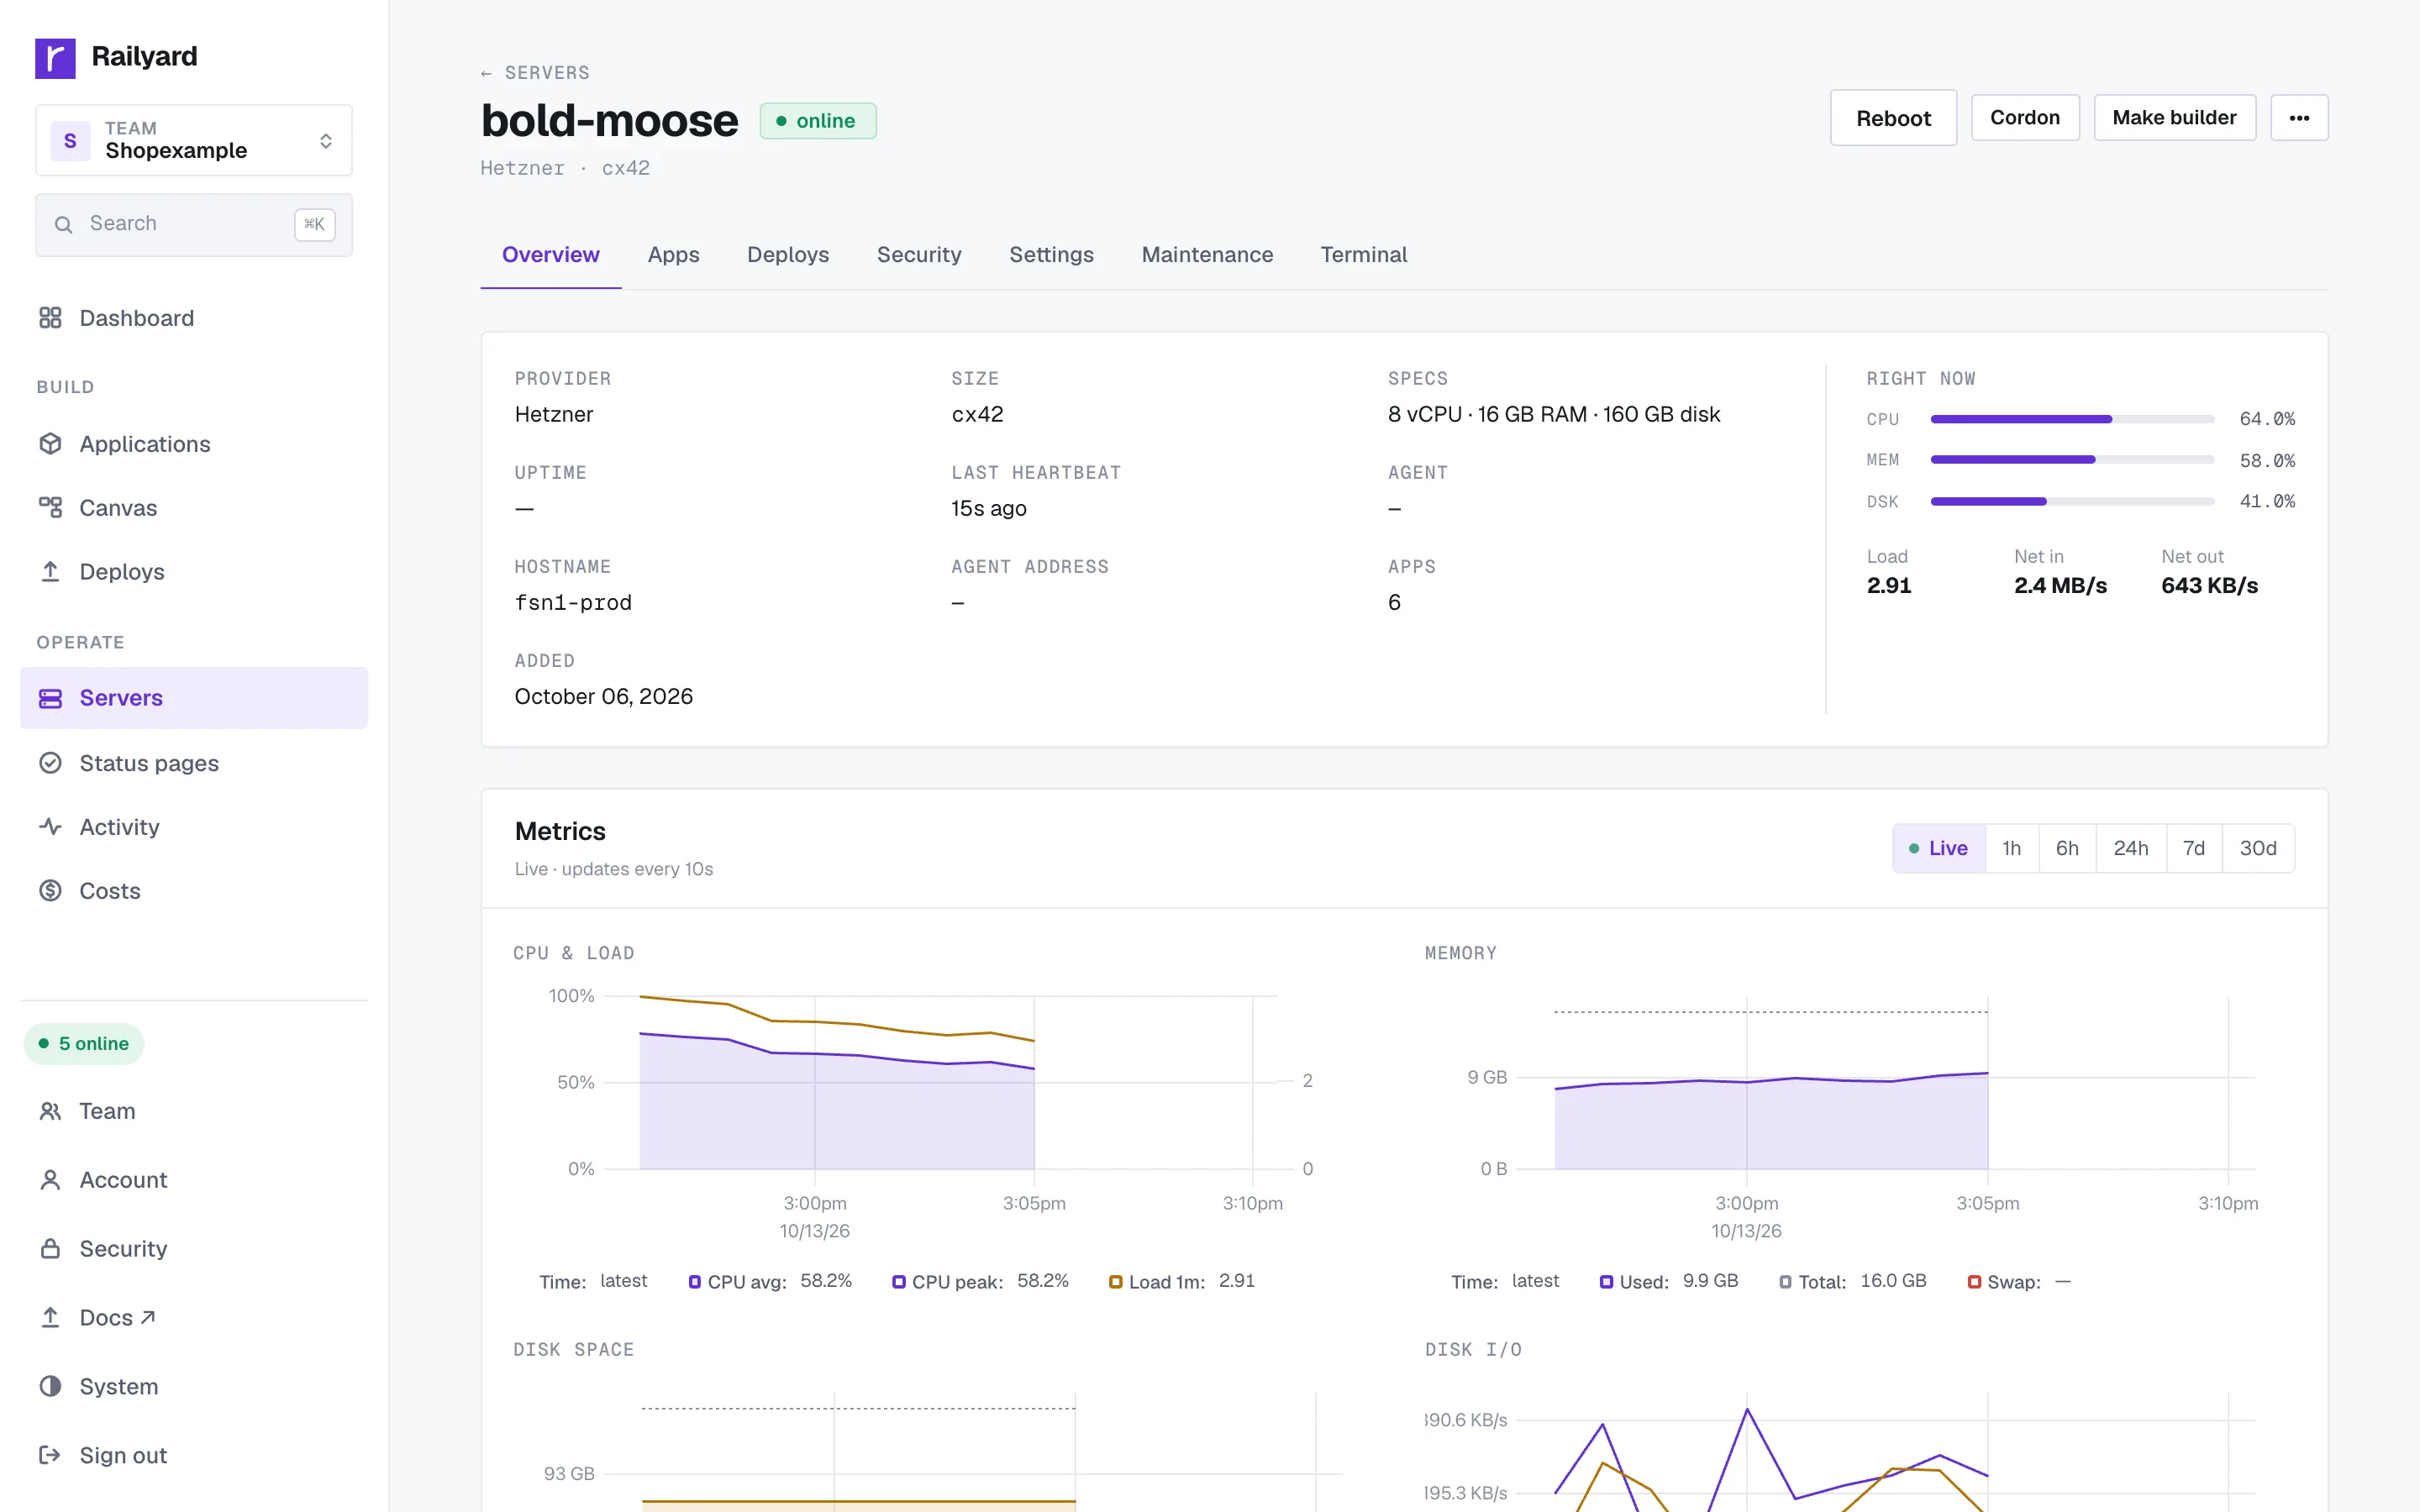Click the Servers rack icon
Screen dimensions: 2420x1512
point(50,698)
